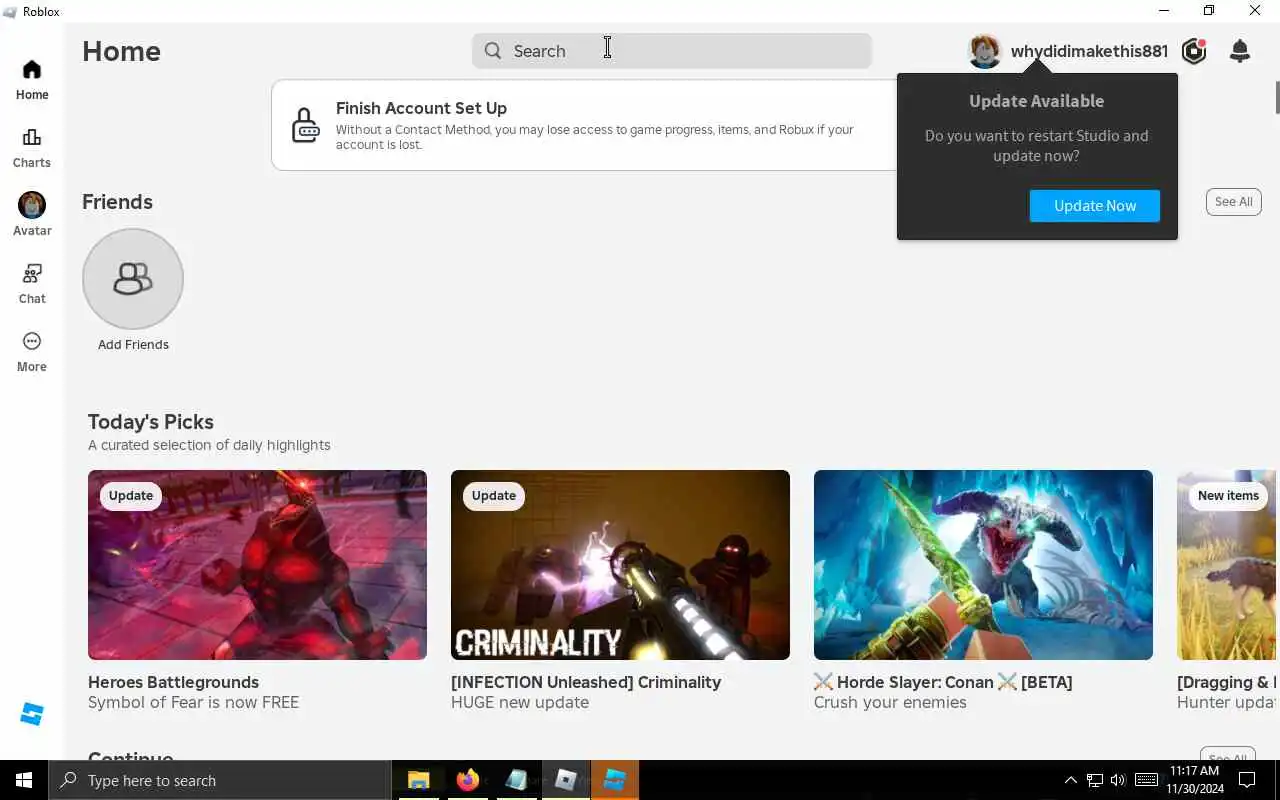The height and width of the screenshot is (800, 1280).
Task: Open the Robux balance icon
Action: point(1194,51)
